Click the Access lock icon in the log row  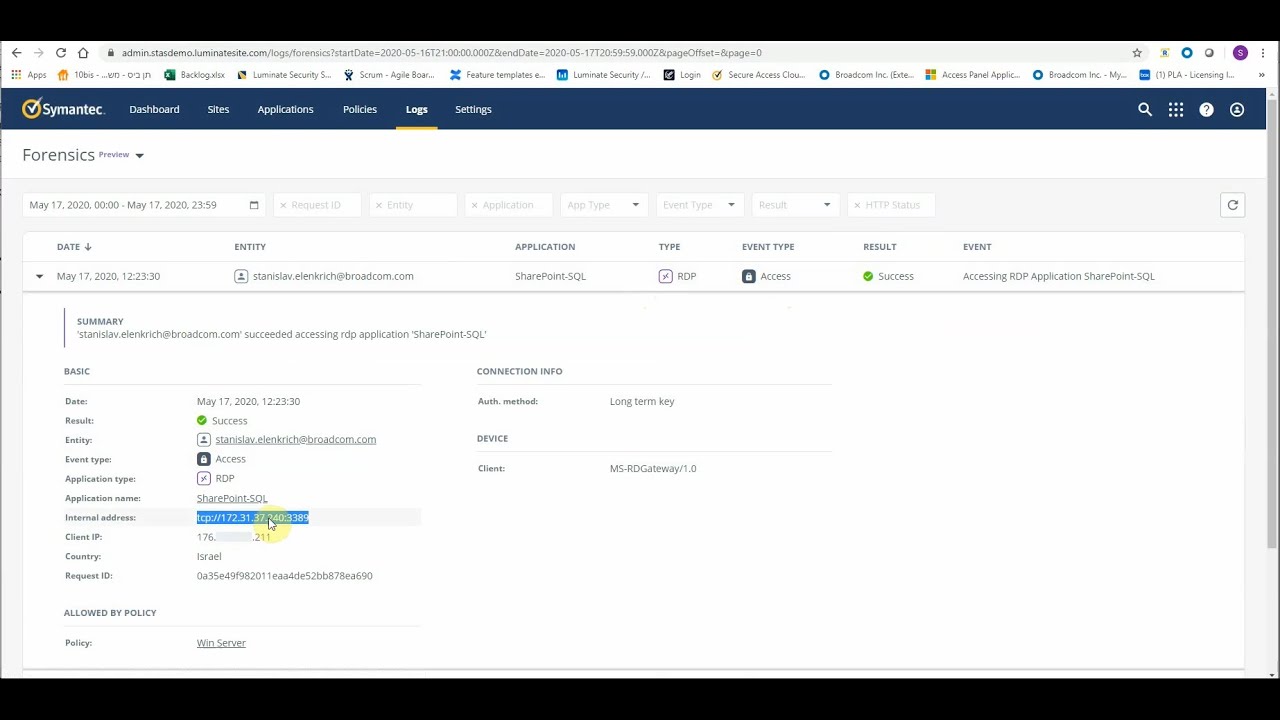point(749,276)
